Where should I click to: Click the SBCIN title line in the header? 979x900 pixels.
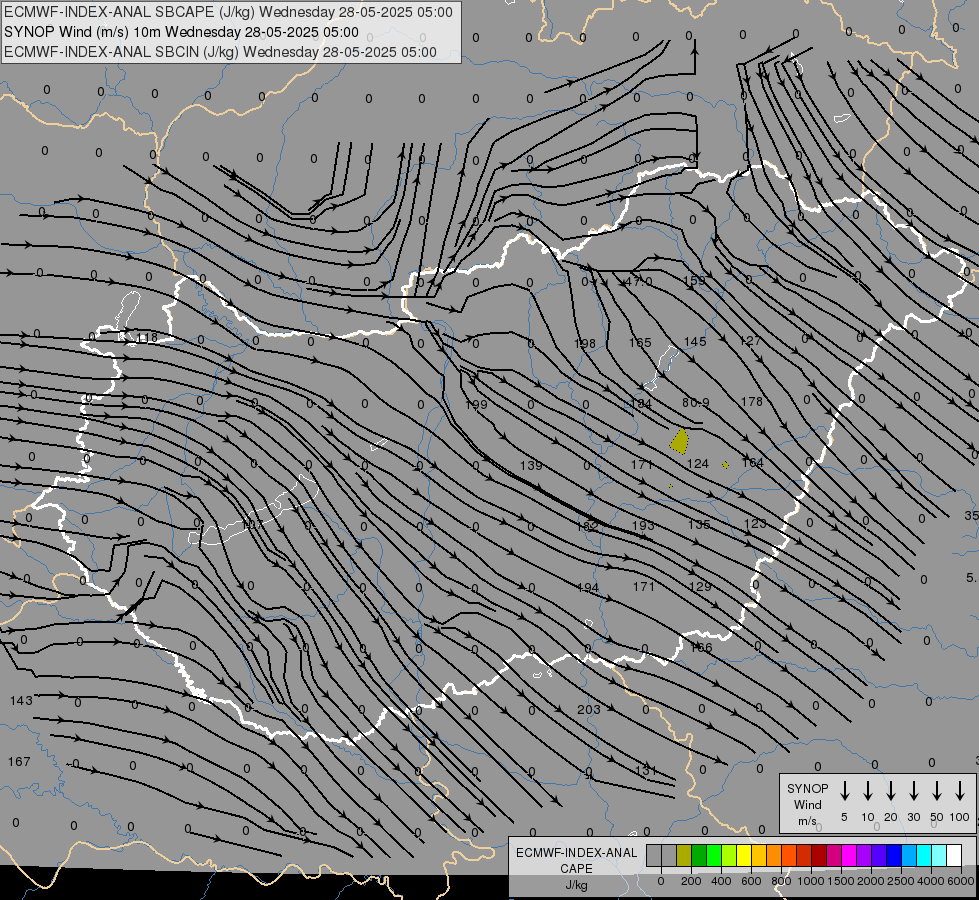pos(220,52)
